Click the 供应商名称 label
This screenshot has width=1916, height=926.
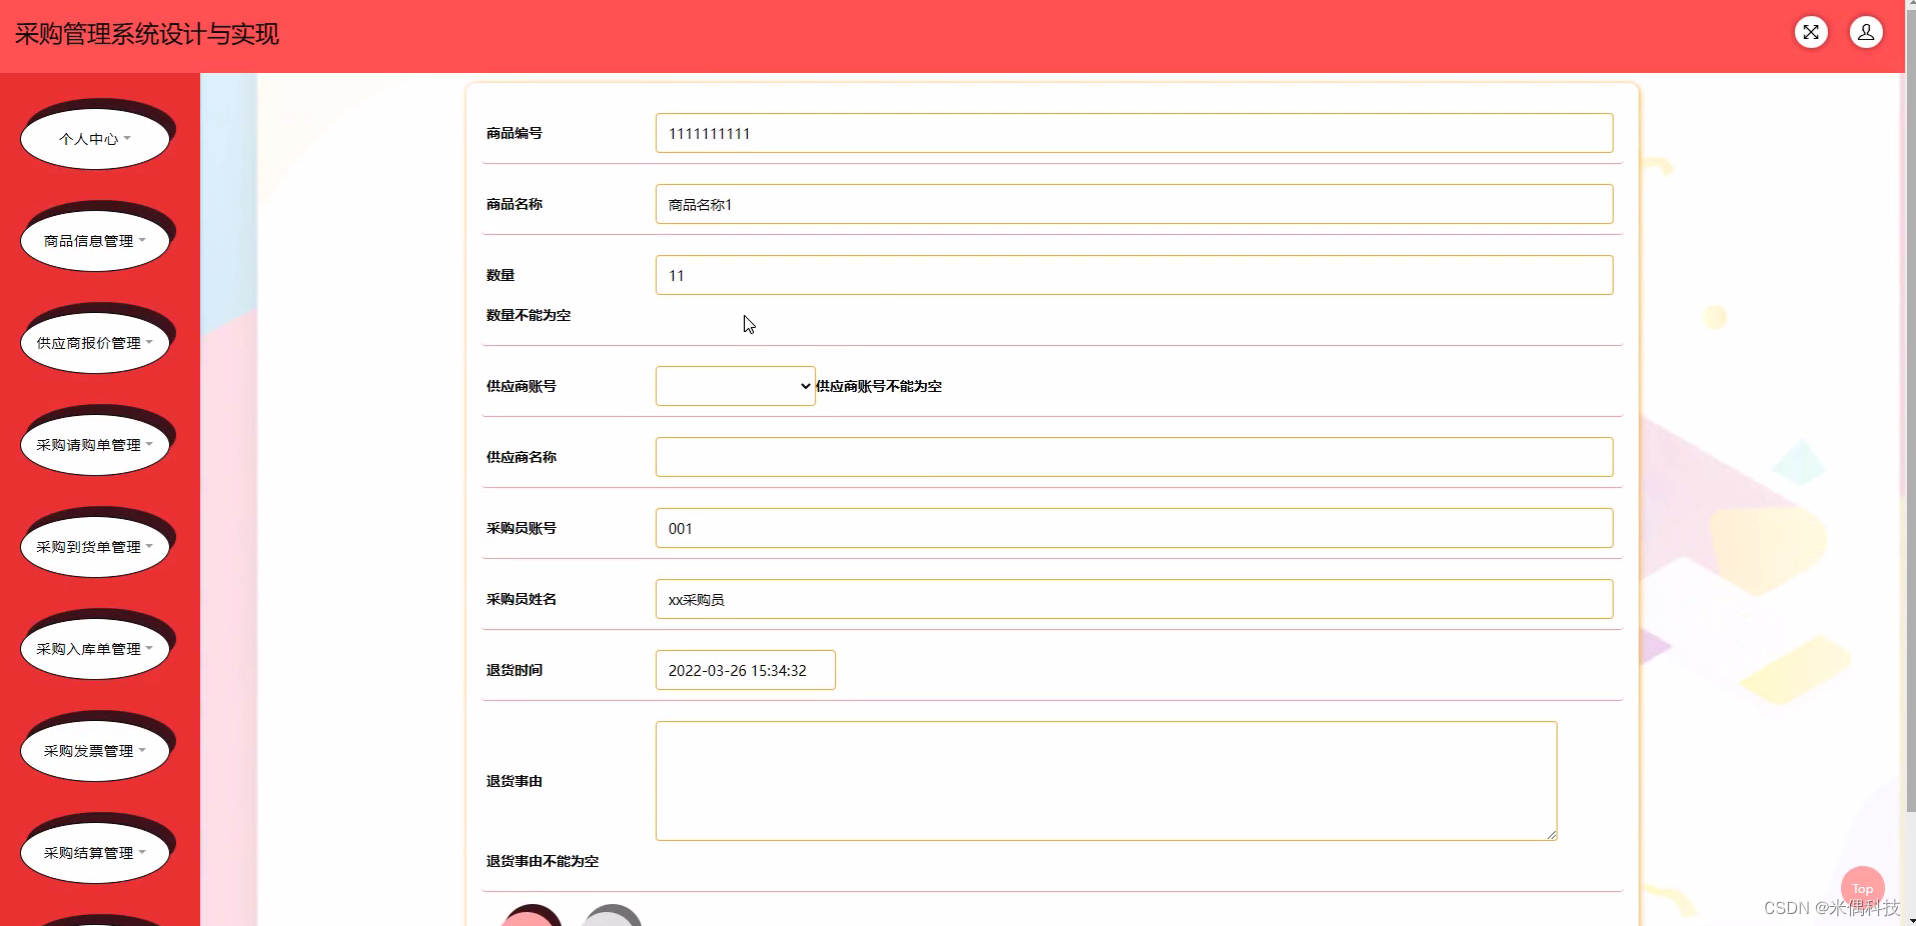click(521, 457)
